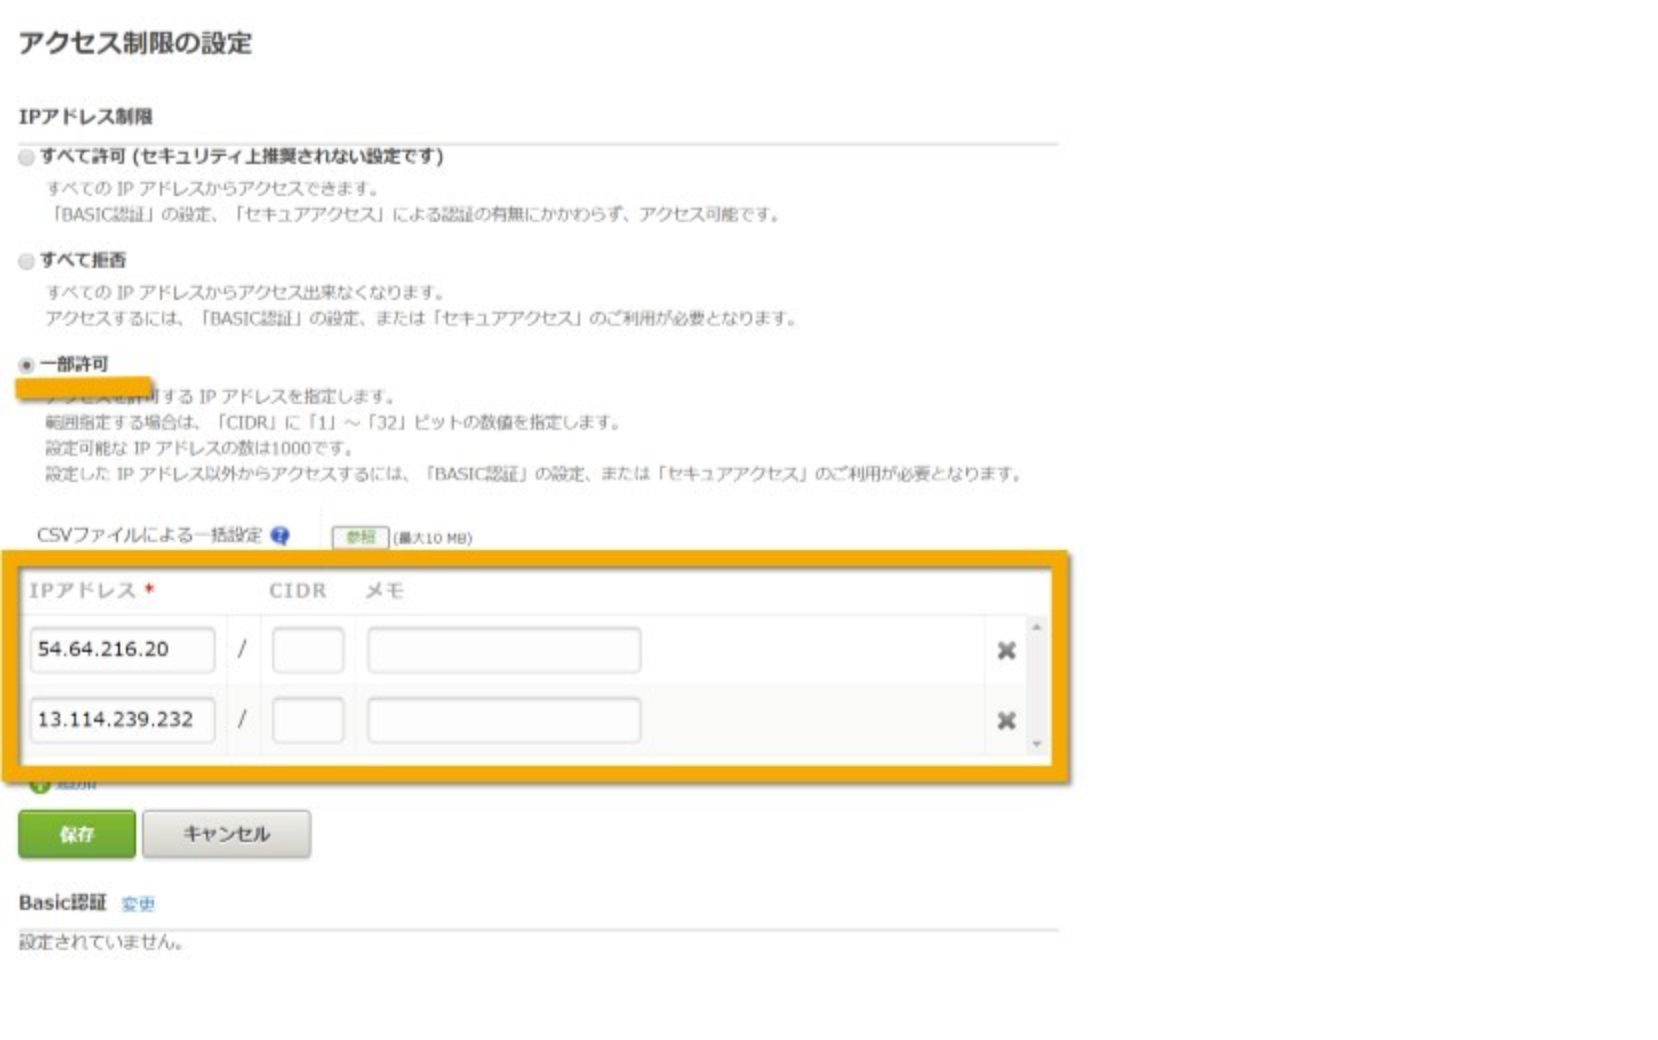The height and width of the screenshot is (1040, 1658).
Task: Click the キャンセル button
Action: click(x=226, y=834)
